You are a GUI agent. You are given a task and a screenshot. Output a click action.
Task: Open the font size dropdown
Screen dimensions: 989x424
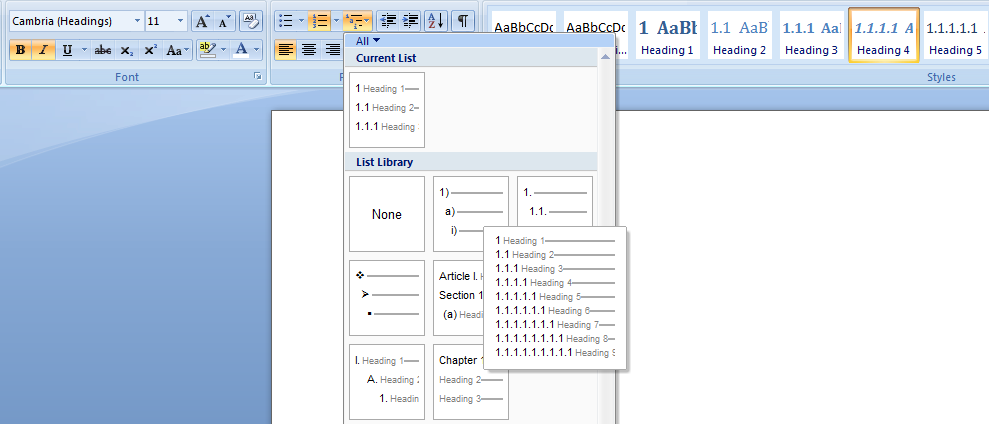[x=180, y=21]
